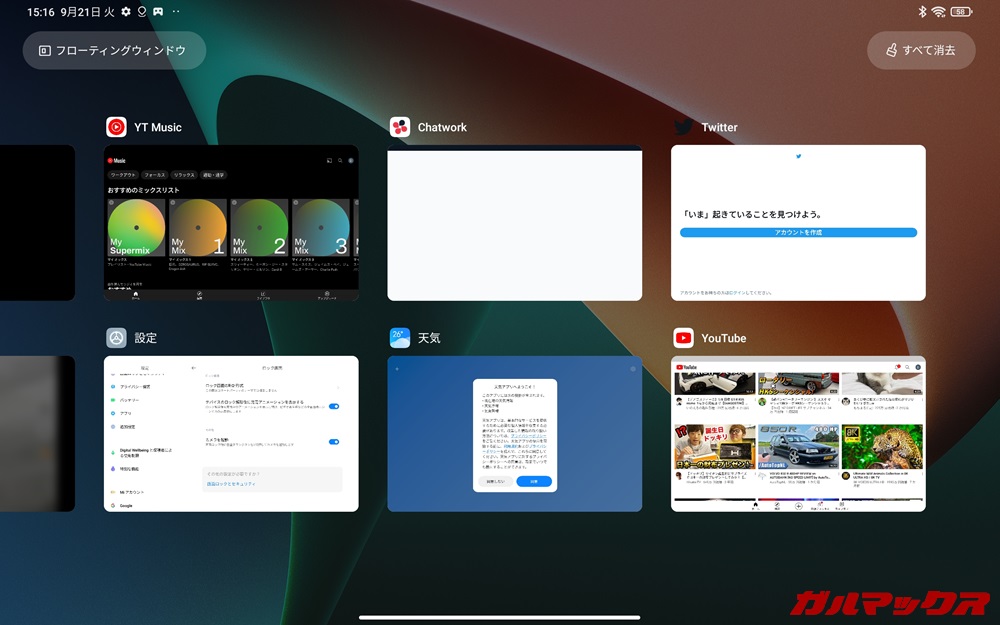Click the blue アカウントを作成 button on Twitter

(x=798, y=232)
